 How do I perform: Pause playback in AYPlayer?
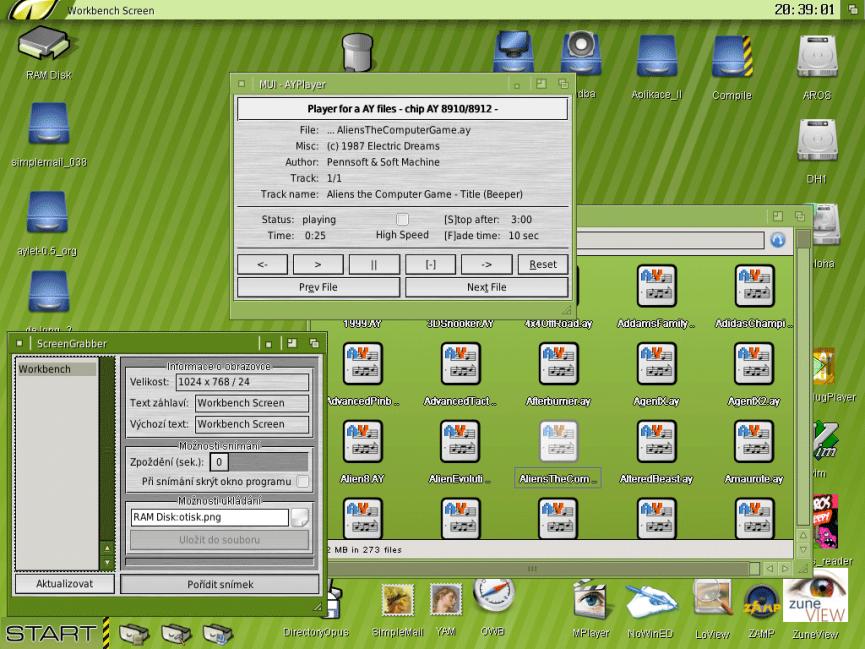click(374, 265)
